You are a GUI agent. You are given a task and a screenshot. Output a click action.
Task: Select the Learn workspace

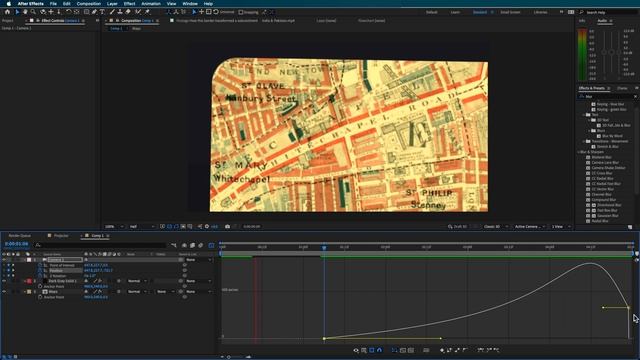[455, 12]
